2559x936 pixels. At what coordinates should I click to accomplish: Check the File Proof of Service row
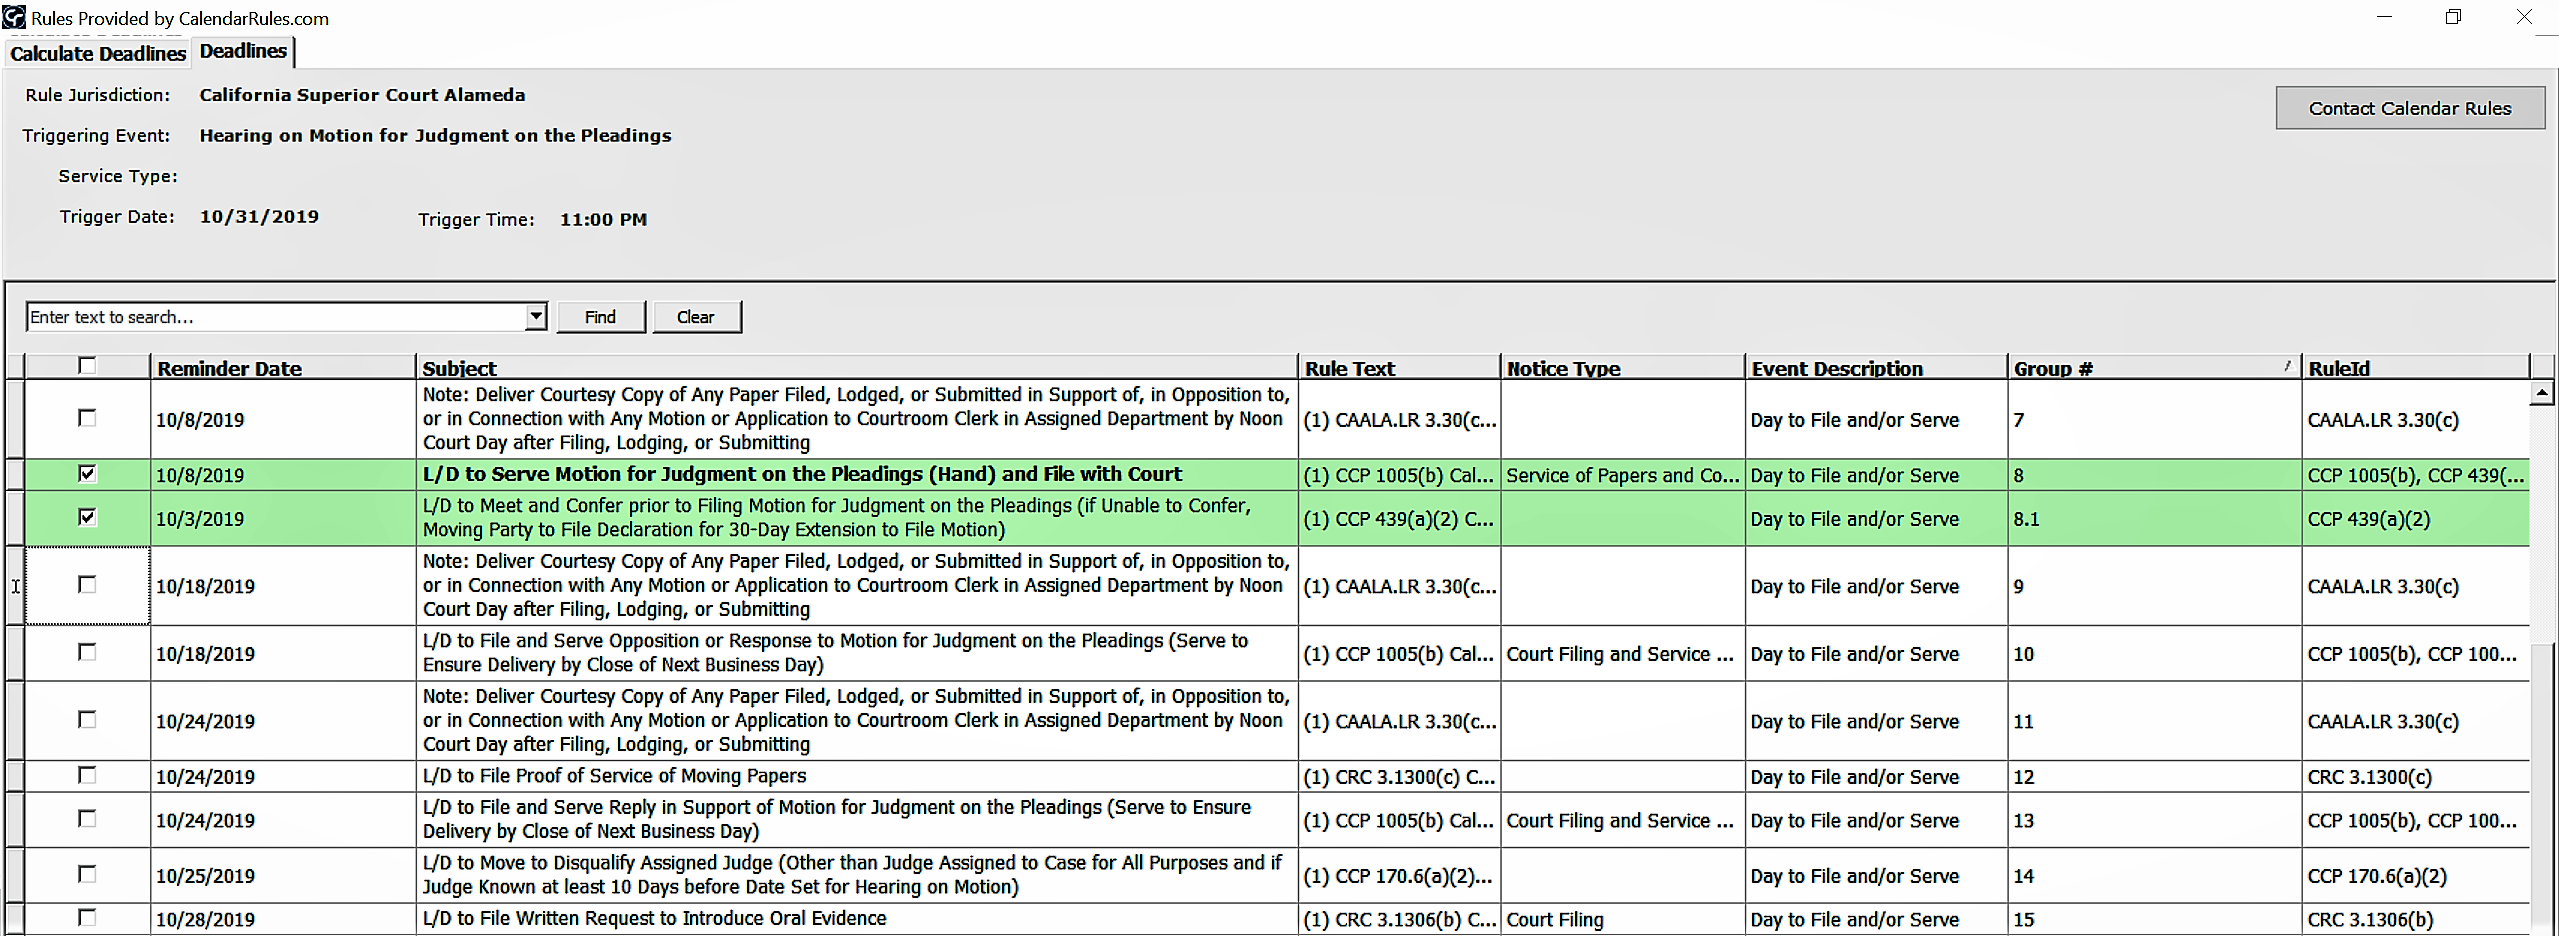87,775
